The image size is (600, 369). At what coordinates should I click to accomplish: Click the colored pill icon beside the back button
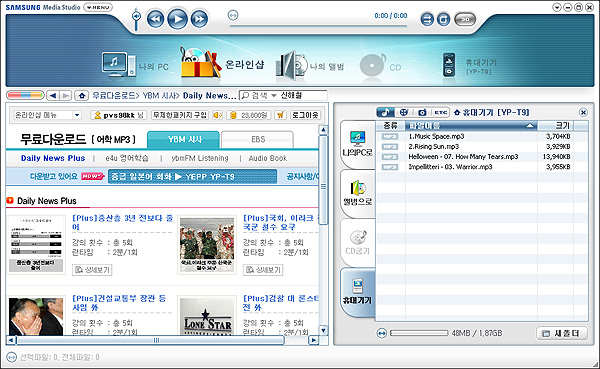25,95
